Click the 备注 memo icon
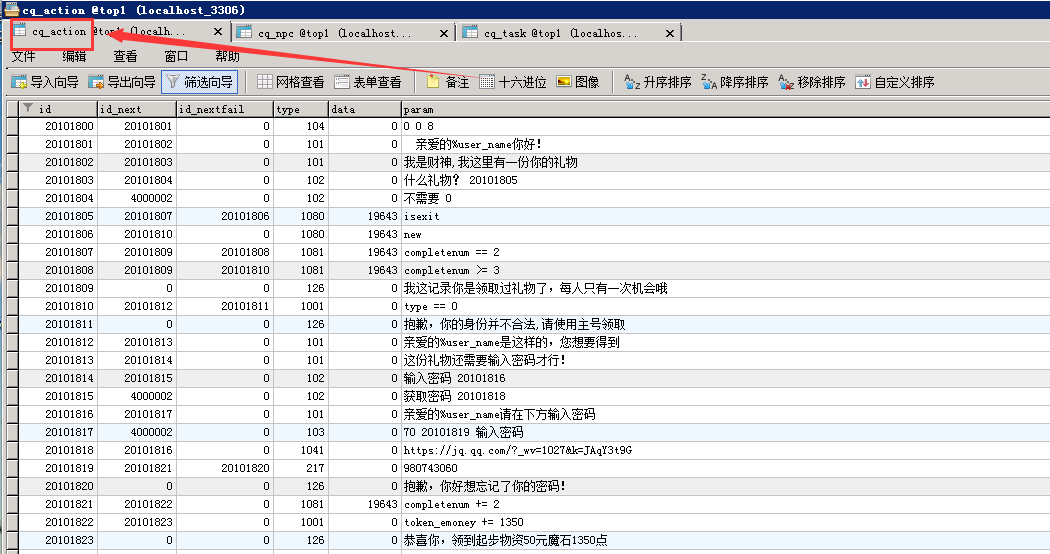The width and height of the screenshot is (1050, 554). tap(448, 82)
